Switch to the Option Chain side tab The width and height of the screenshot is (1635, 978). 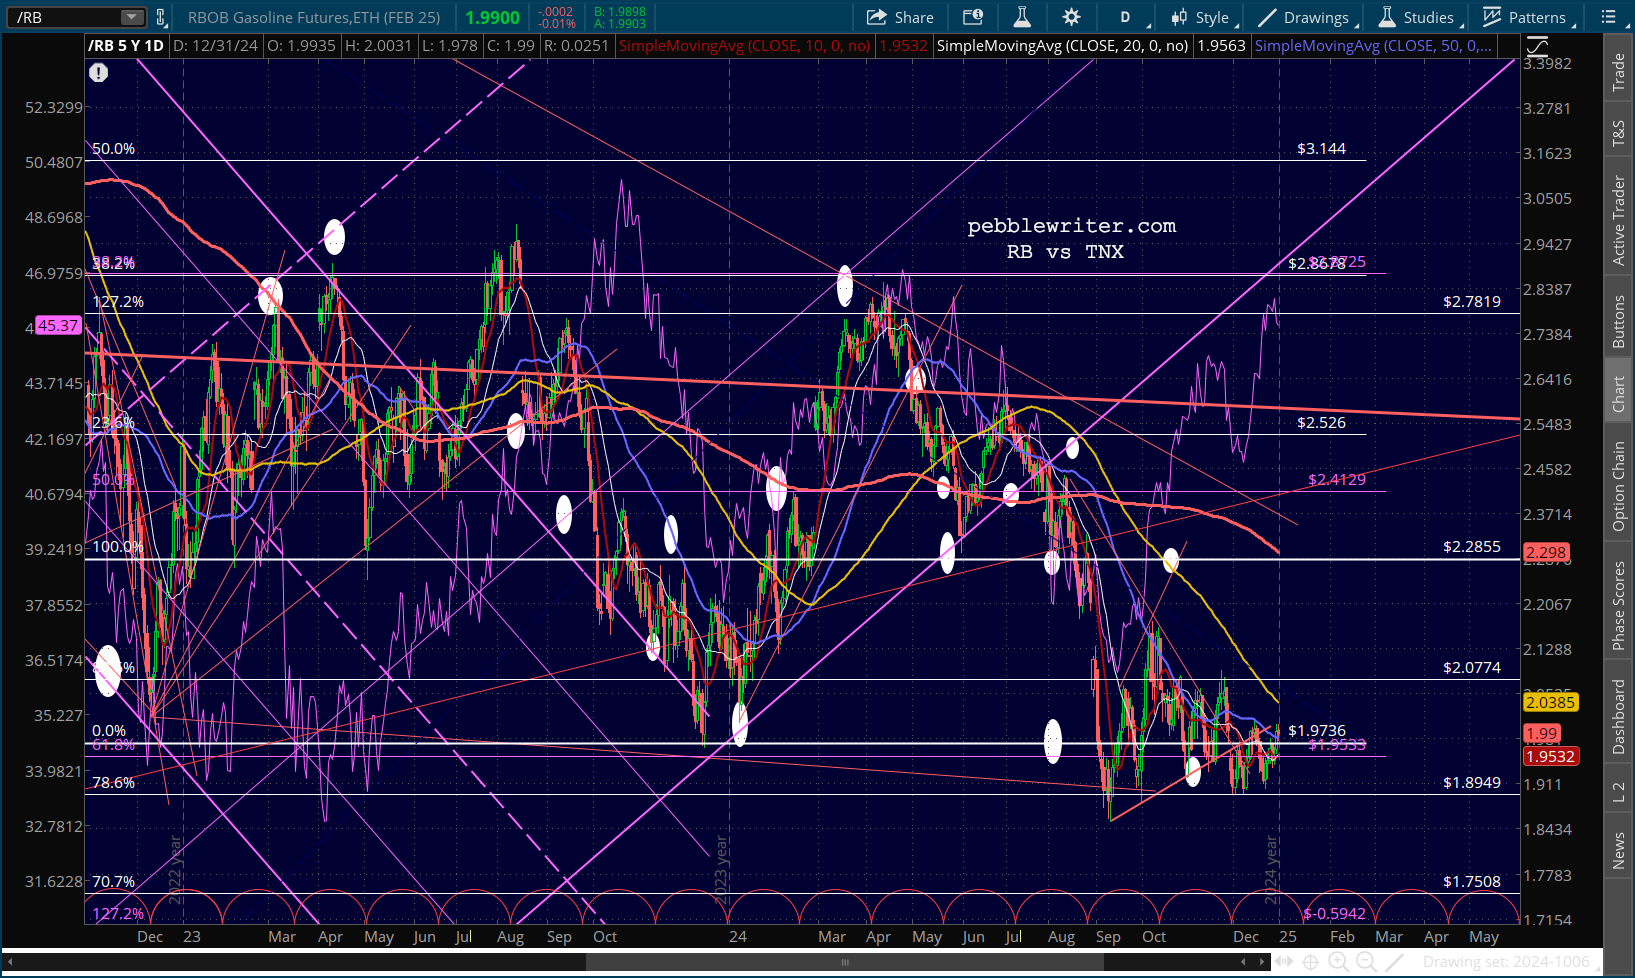coord(1618,486)
